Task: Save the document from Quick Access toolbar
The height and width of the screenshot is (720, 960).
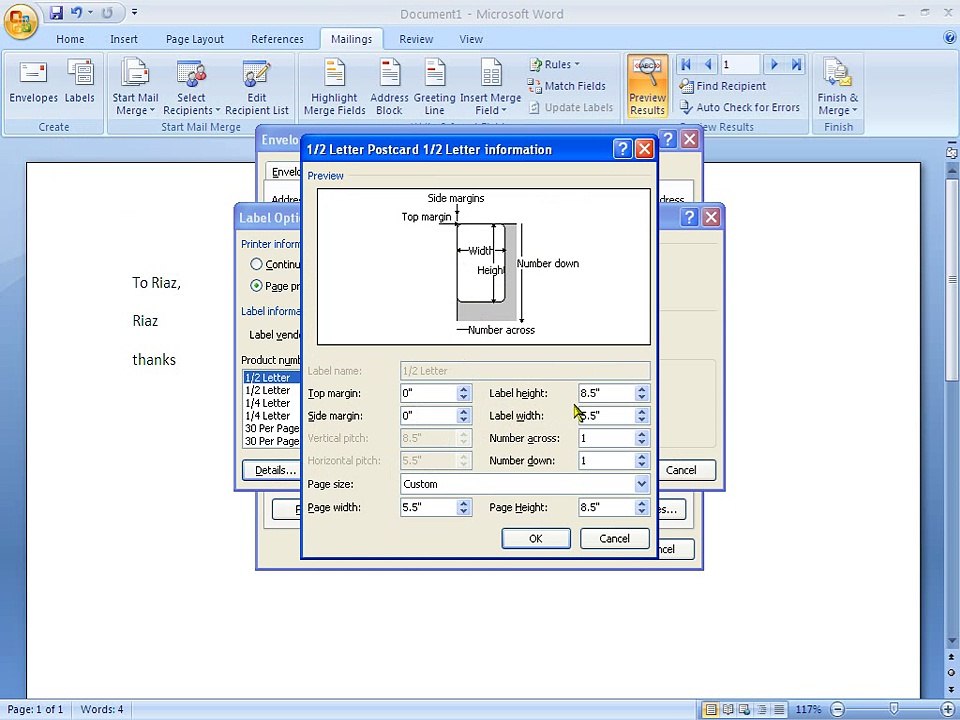Action: 56,12
